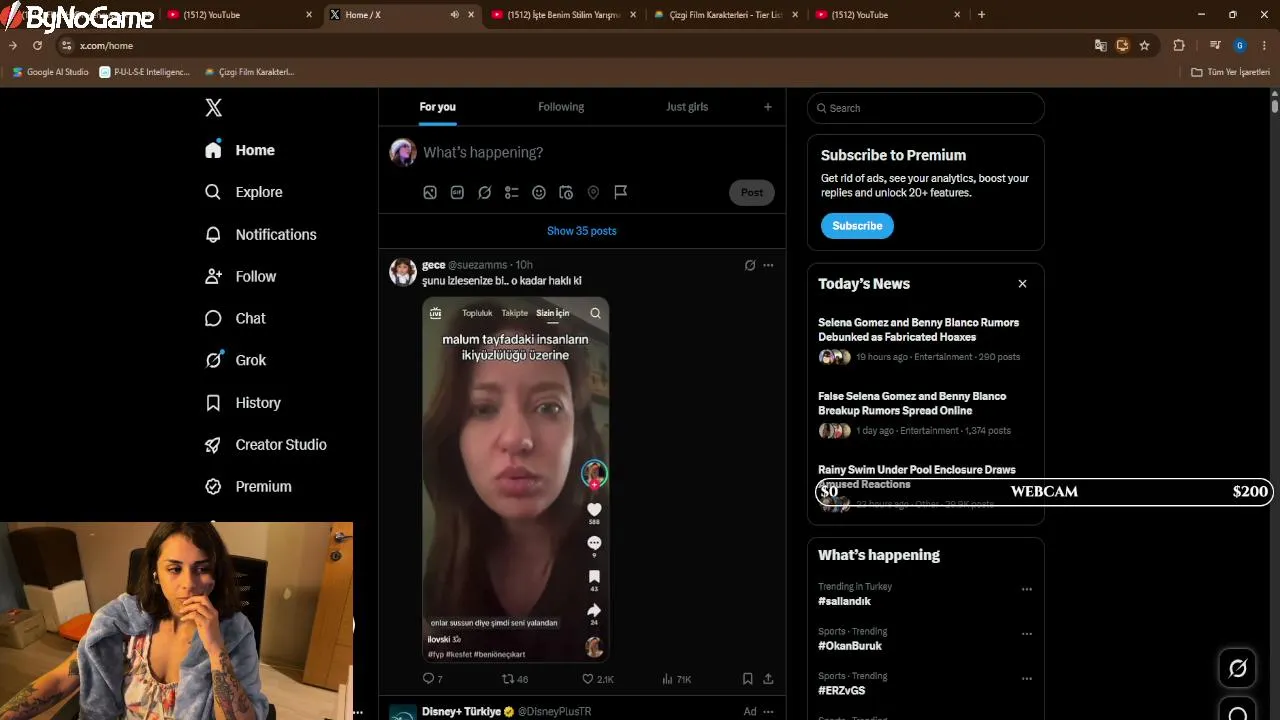Open the Tüm Yer İşaretleri bookmarks folder
The width and height of the screenshot is (1280, 720).
1231,72
